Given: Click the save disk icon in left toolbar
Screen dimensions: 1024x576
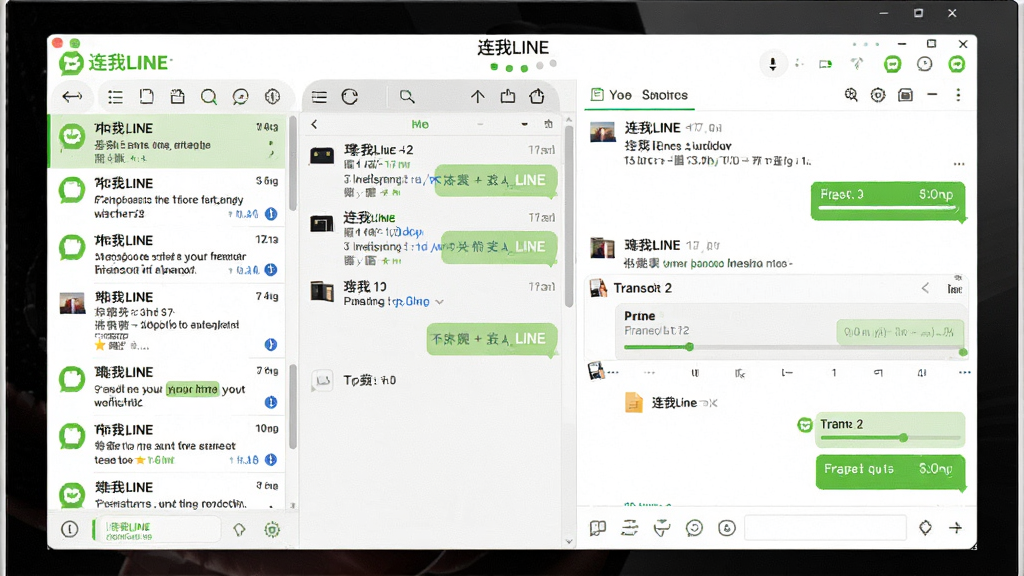Looking at the screenshot, I should pos(178,97).
